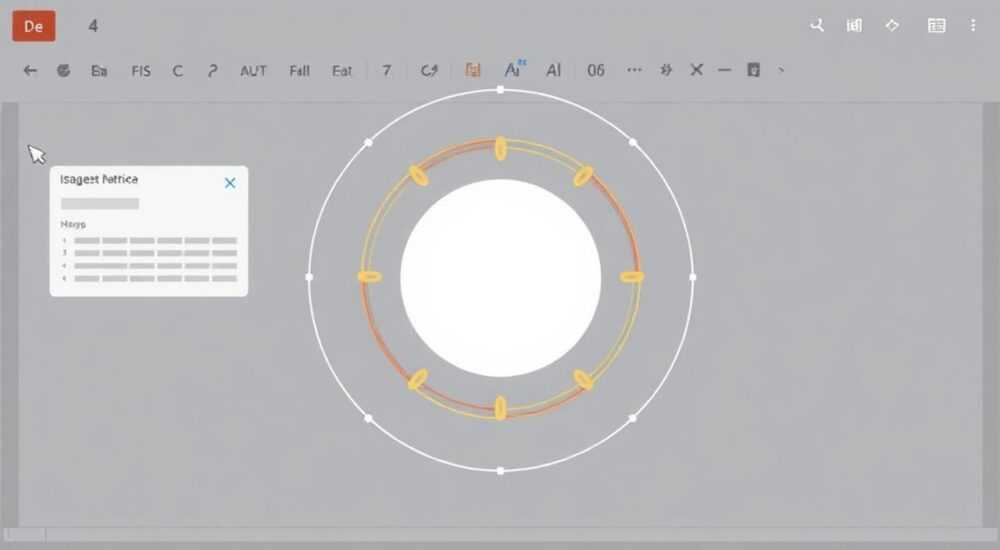Click the upper-left yellow marker on ring
1000x550 pixels.
tap(418, 176)
